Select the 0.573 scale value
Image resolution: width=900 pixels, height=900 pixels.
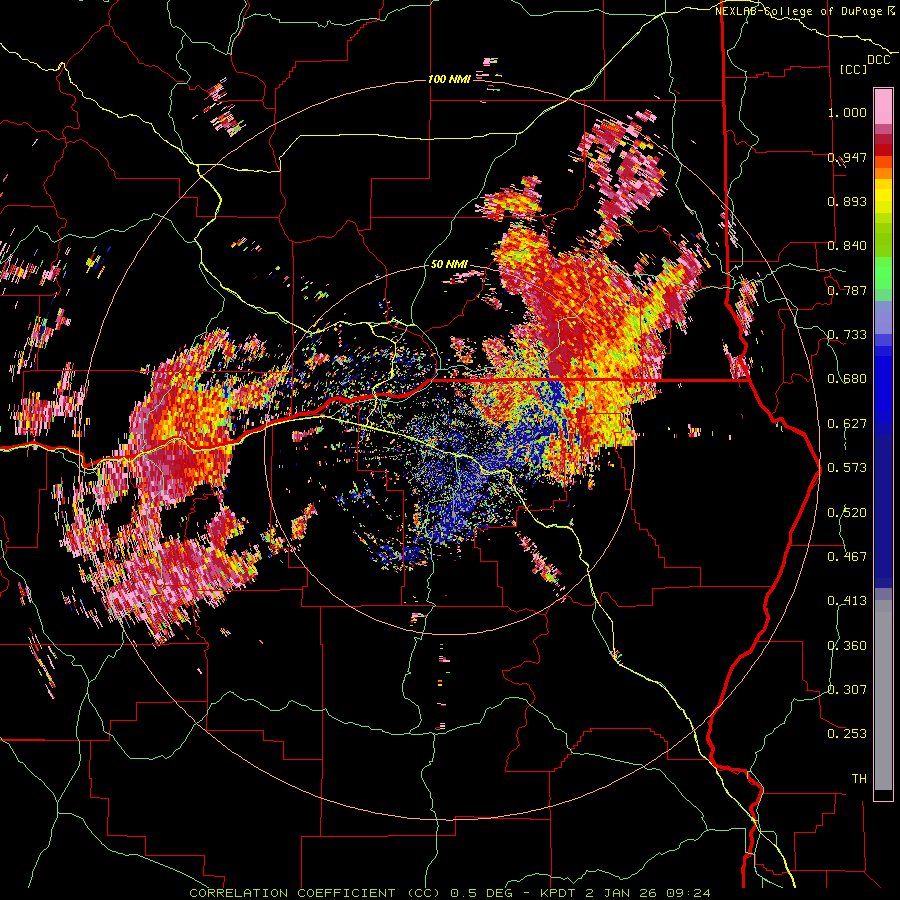[x=847, y=468]
